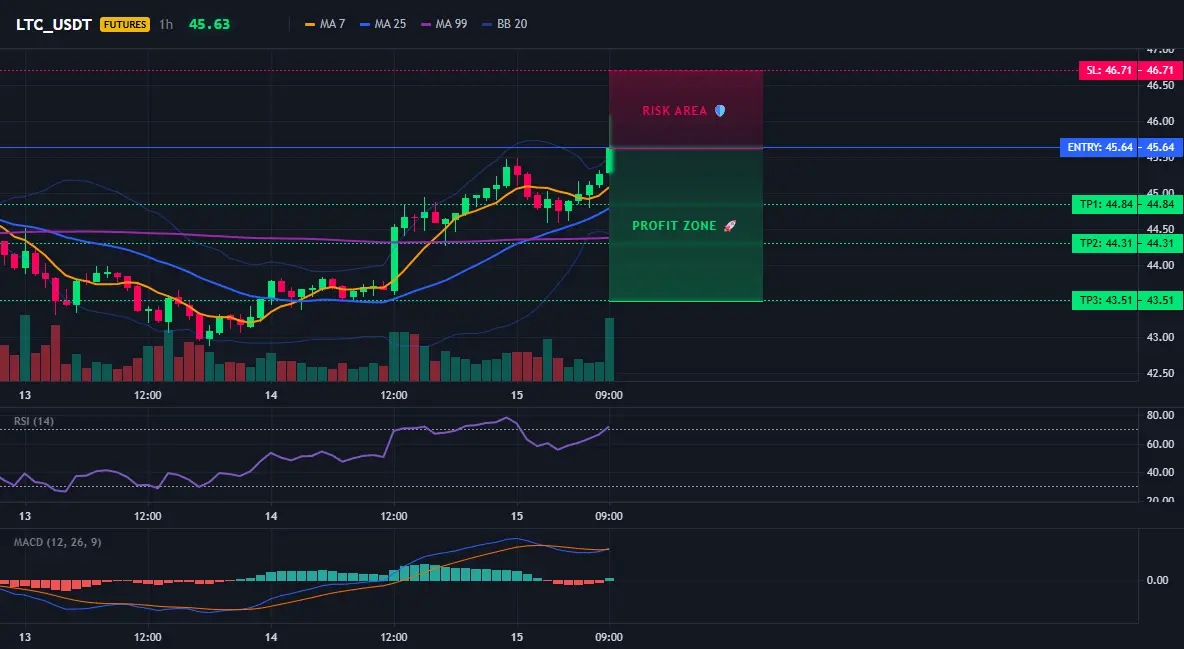Click the shield icon beside RISK AREA
1184x649 pixels.
[720, 111]
